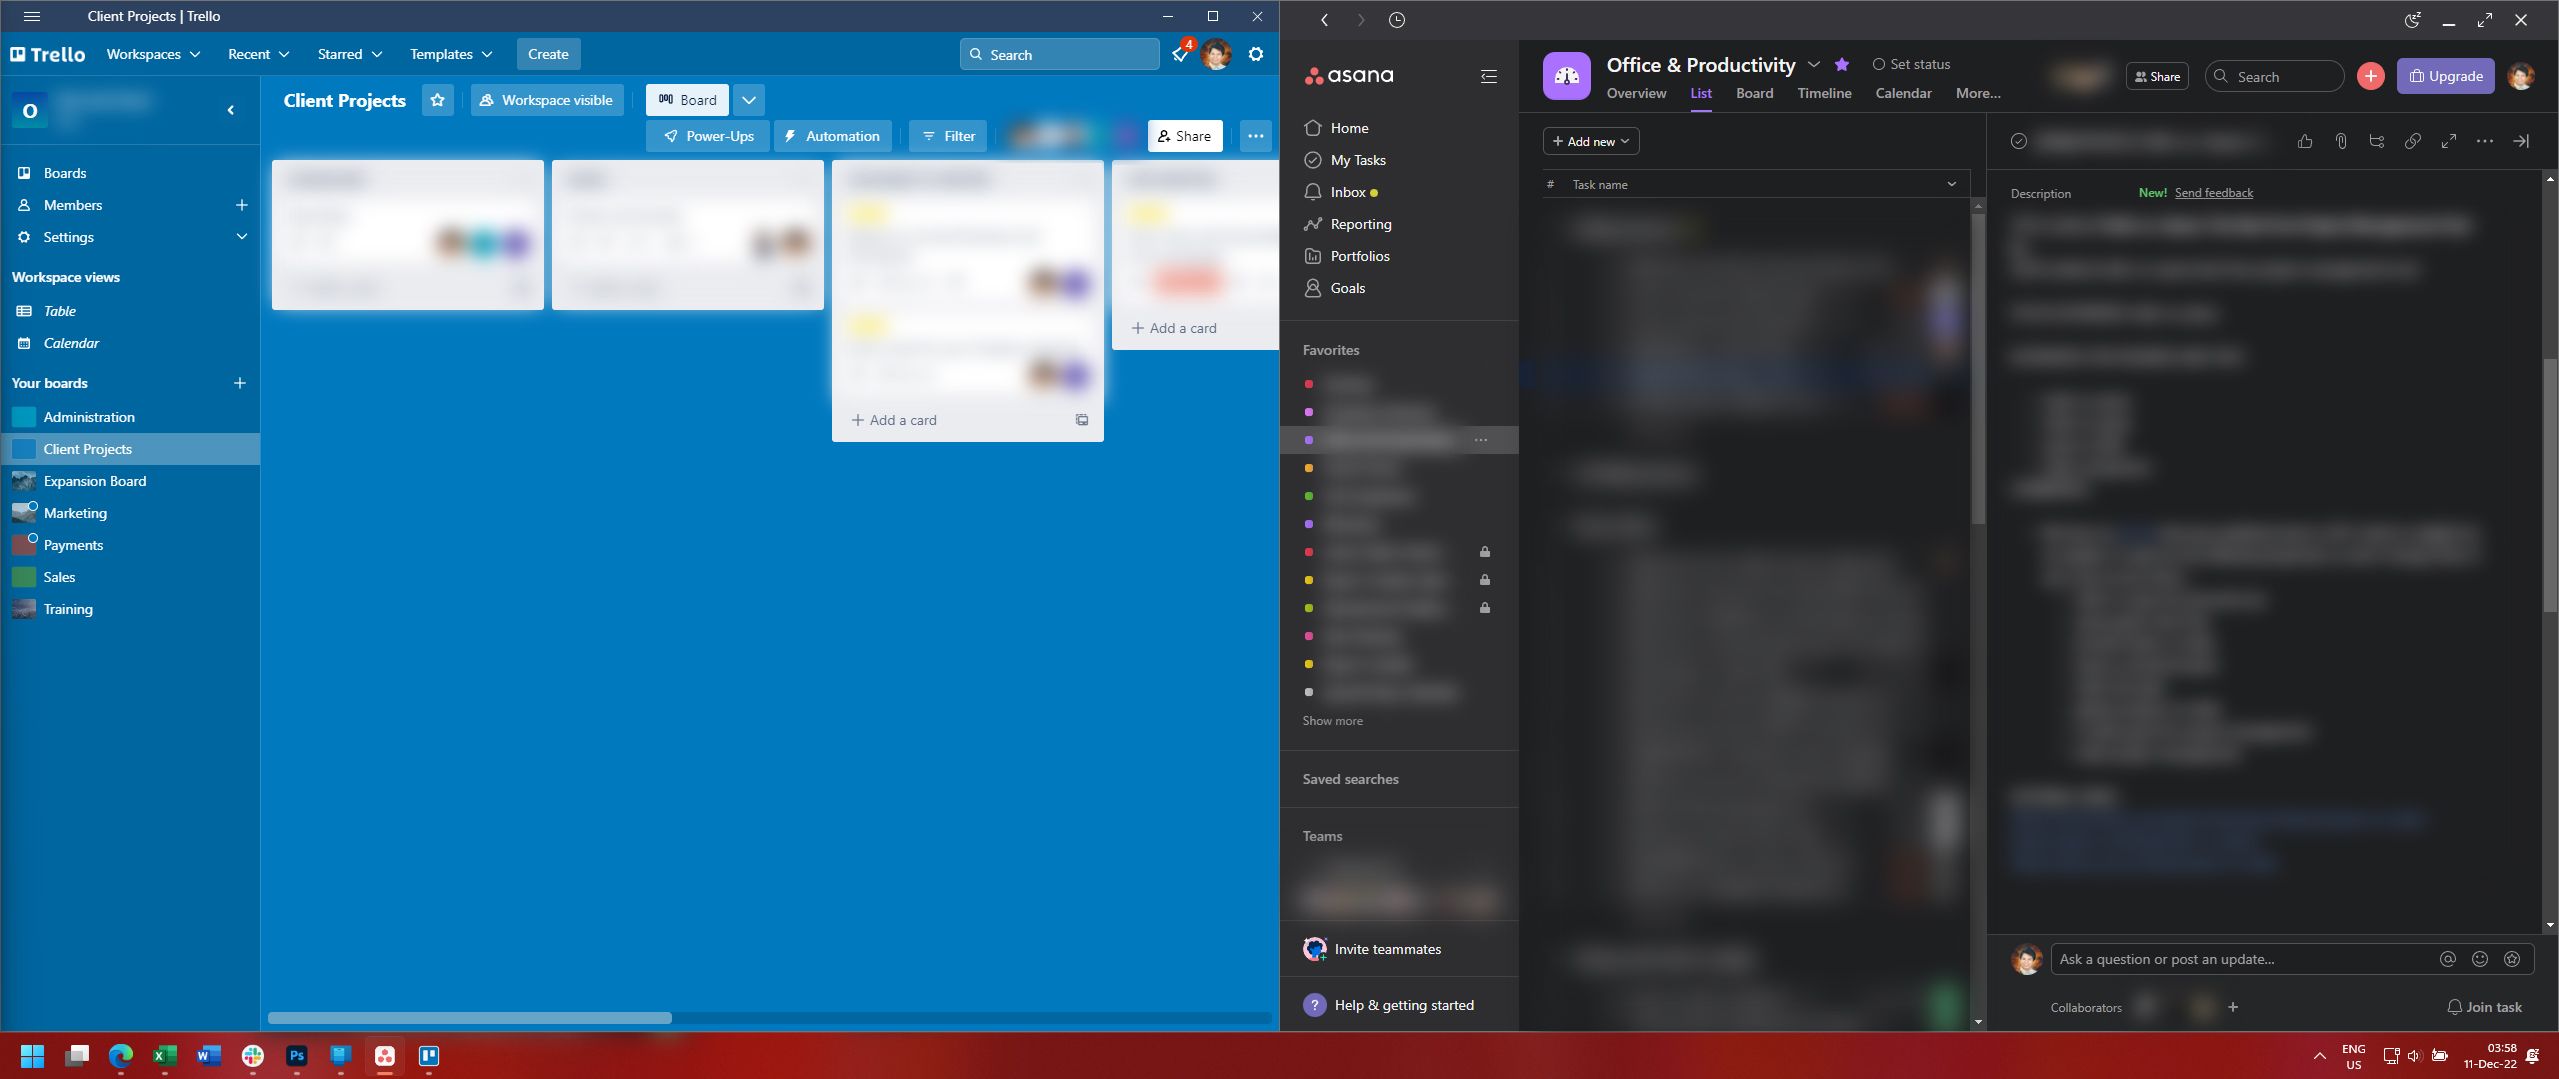The image size is (2559, 1079).
Task: Set status for the Asana project
Action: [x=1911, y=64]
